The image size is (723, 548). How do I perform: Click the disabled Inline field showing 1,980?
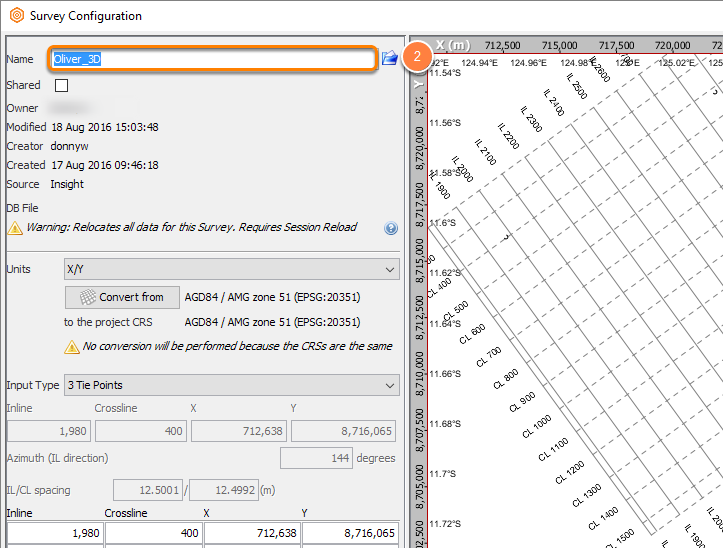[49, 431]
